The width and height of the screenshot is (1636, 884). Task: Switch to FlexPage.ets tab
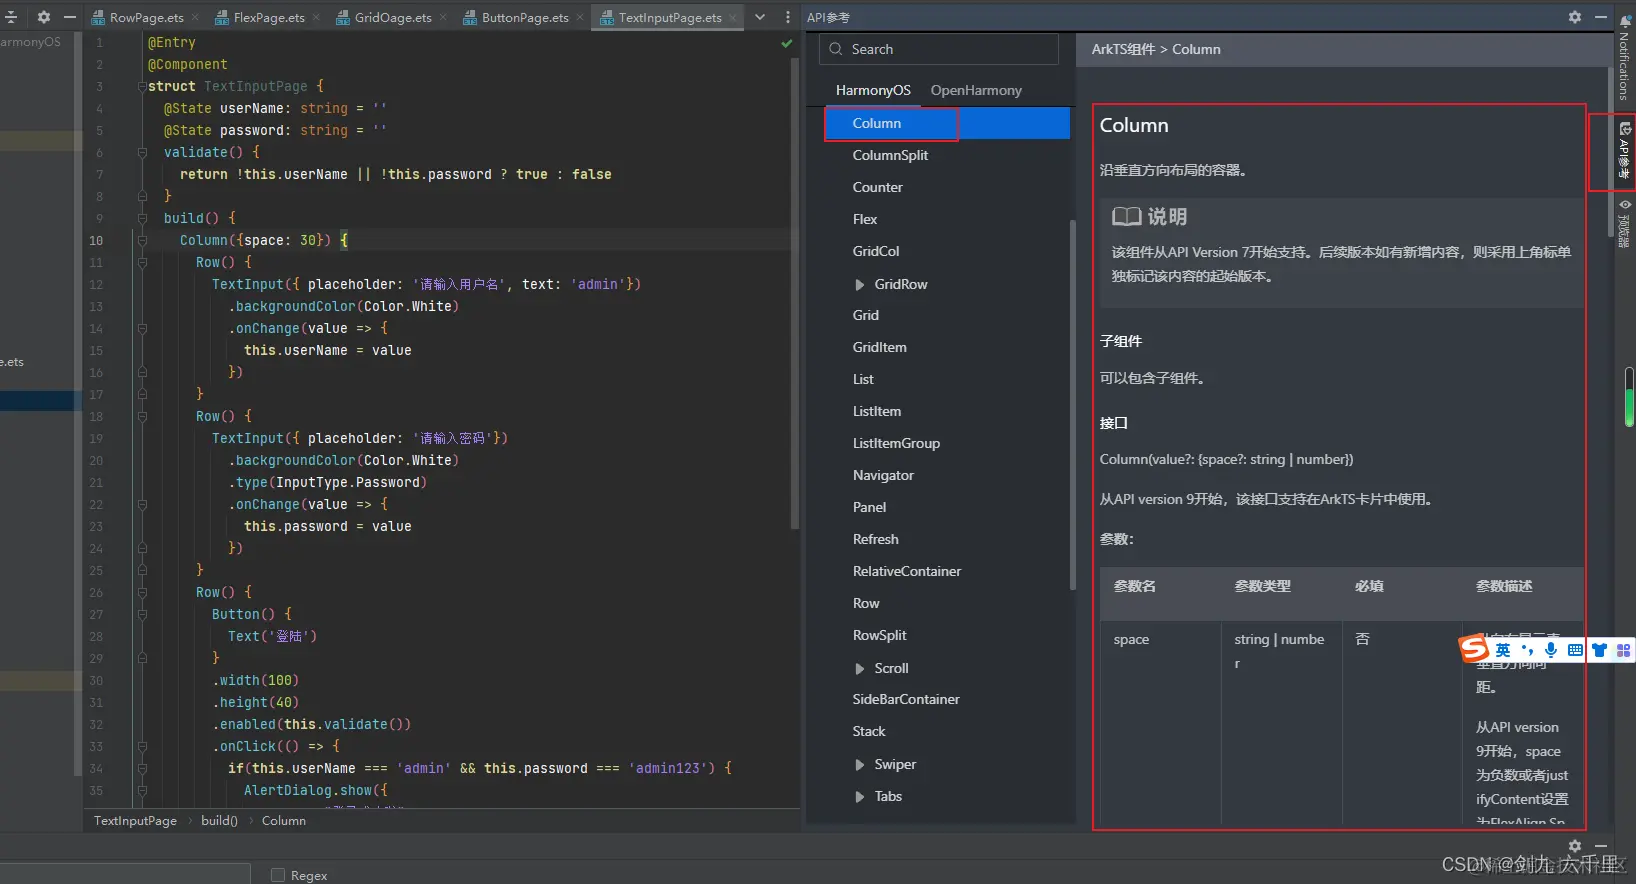269,17
